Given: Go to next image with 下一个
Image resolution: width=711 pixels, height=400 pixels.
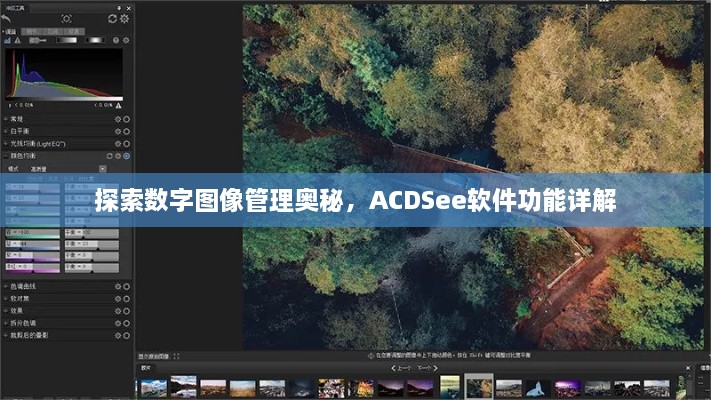Looking at the screenshot, I should click(x=427, y=368).
